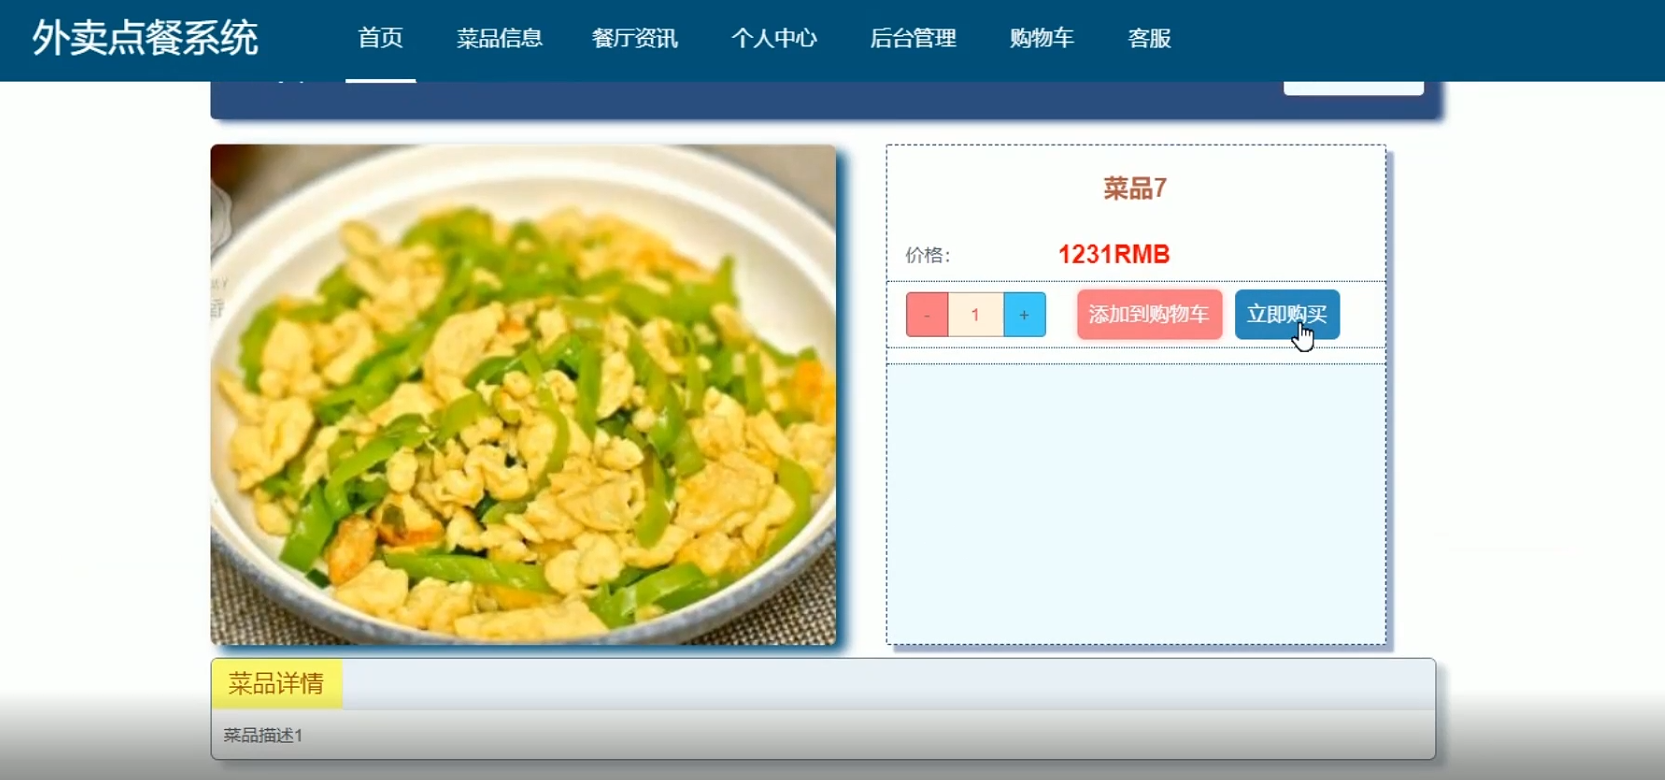Click the 价格 label
The image size is (1665, 780).
(x=928, y=255)
